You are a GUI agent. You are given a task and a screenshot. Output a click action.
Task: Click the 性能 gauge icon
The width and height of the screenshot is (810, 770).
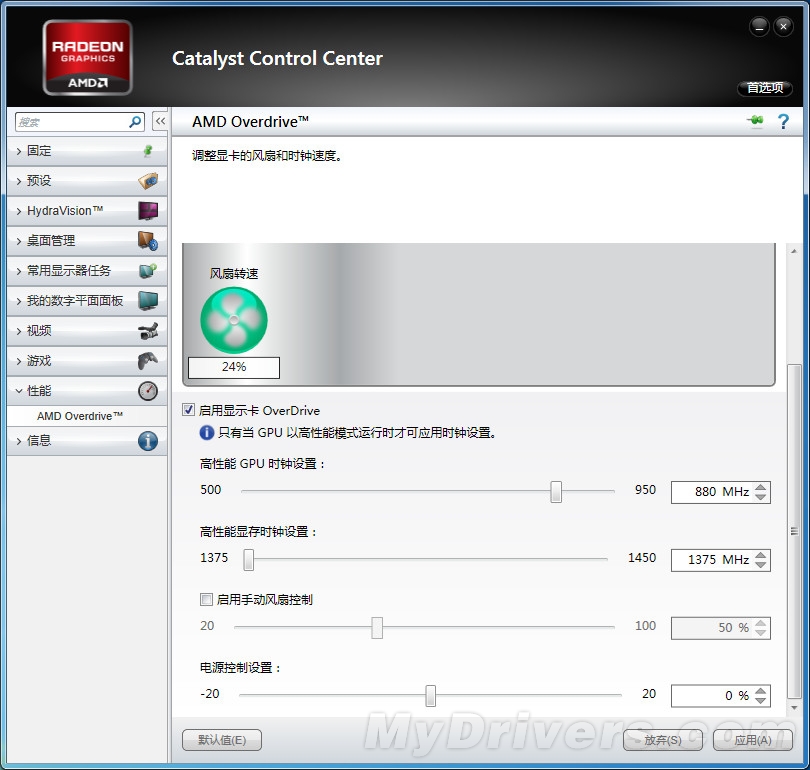[x=148, y=391]
